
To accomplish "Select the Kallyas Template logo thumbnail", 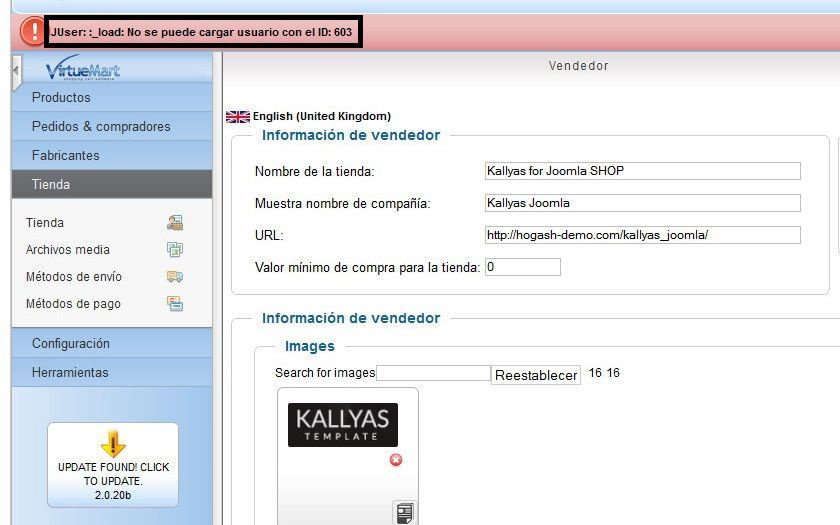I will 343,425.
